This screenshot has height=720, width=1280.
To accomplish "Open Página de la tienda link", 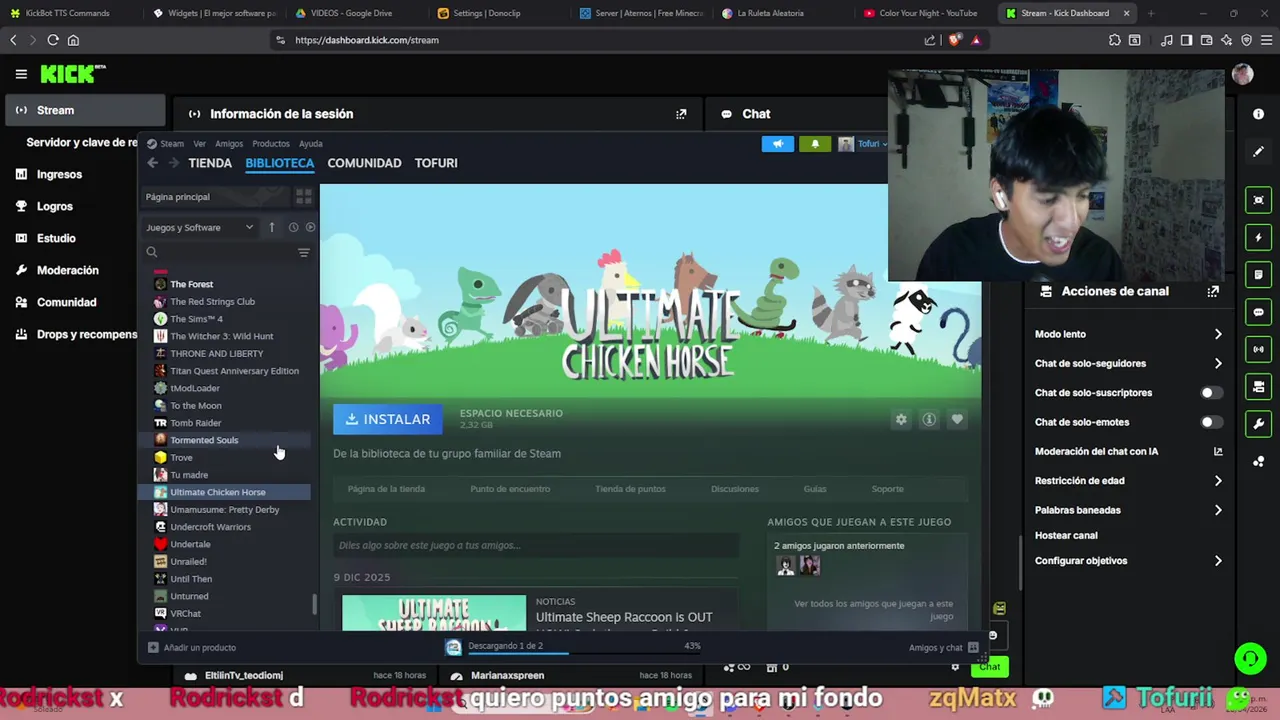I will click(x=386, y=489).
